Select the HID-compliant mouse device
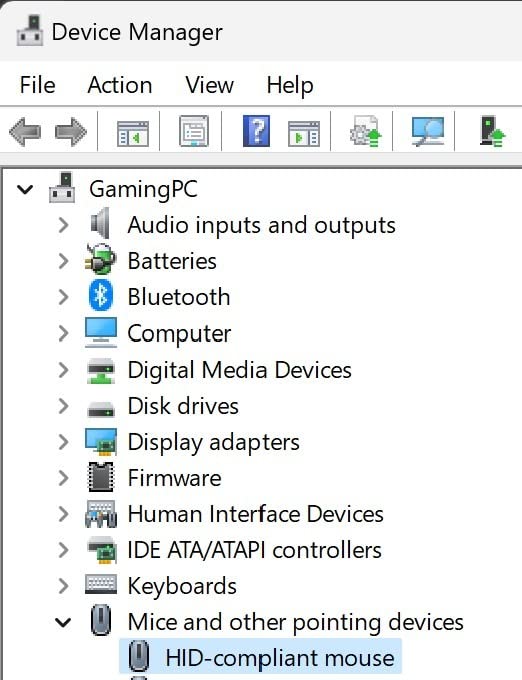 click(261, 657)
